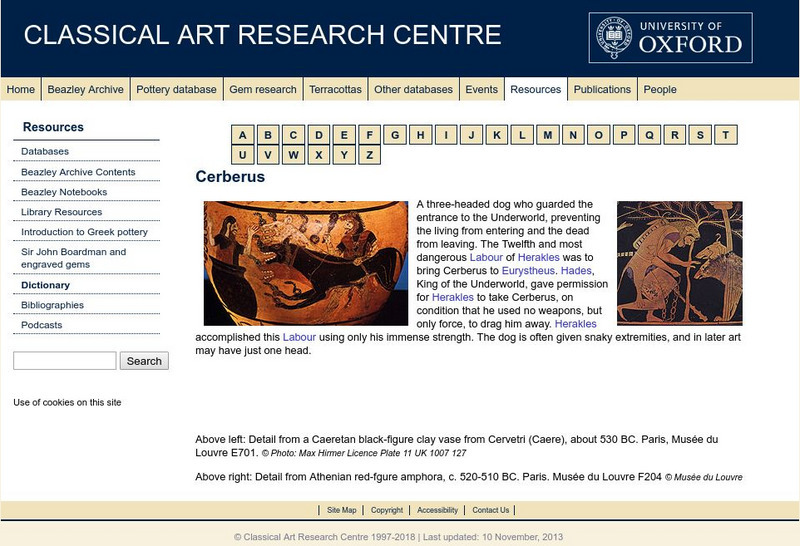Viewport: 800px width, 546px height.
Task: Open dictionary entries under F
Action: pos(369,135)
